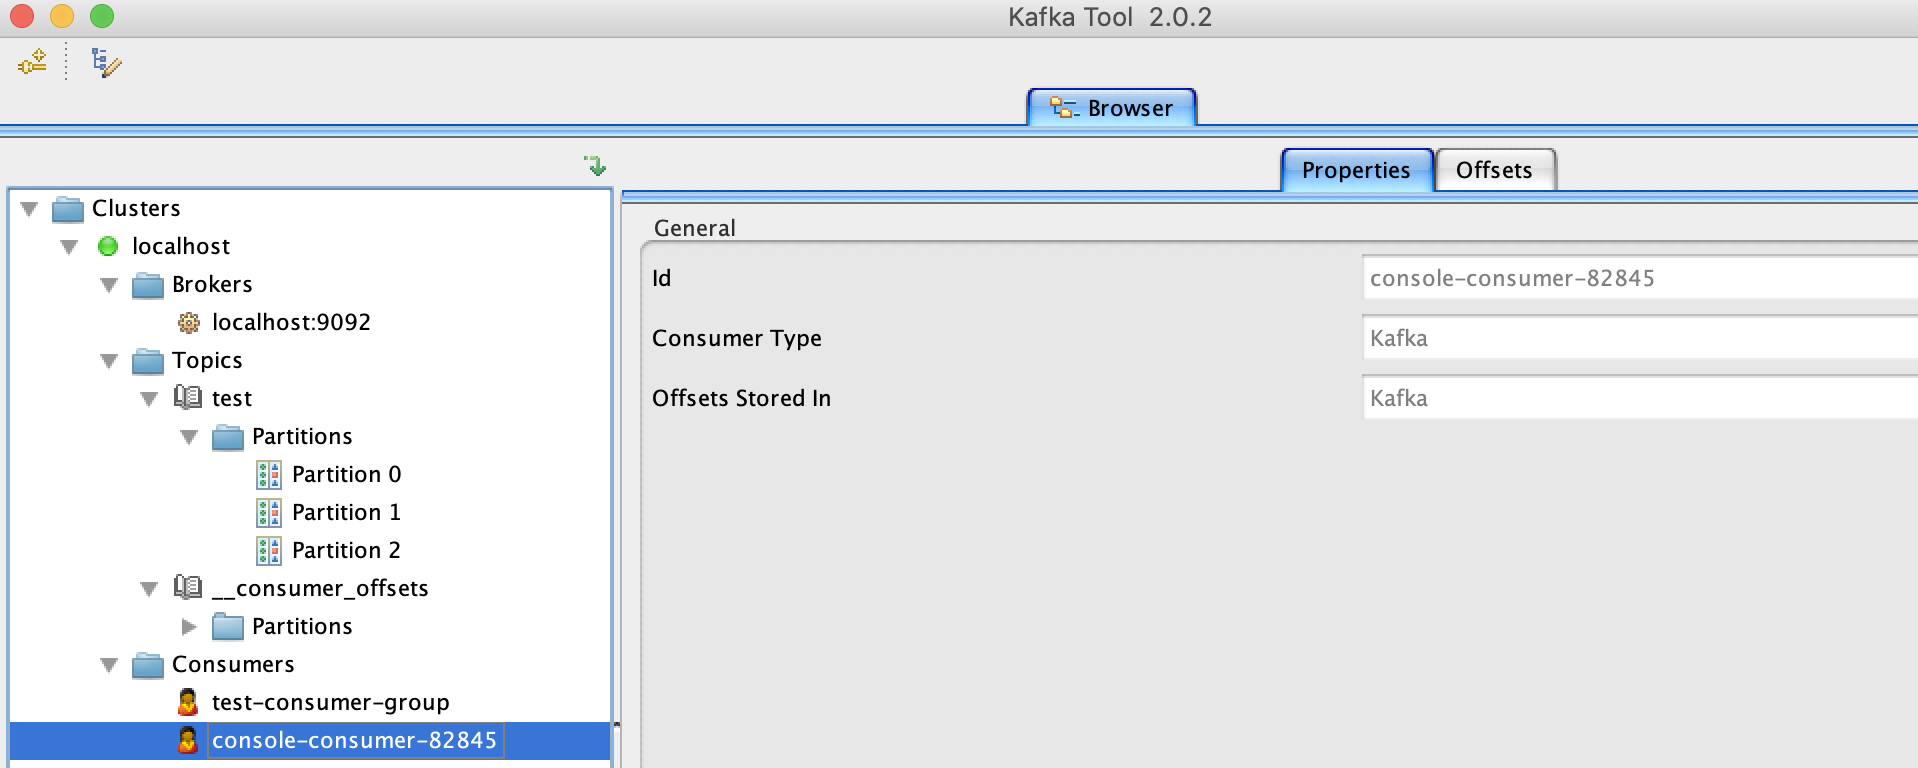Select the test topic label

tap(232, 398)
